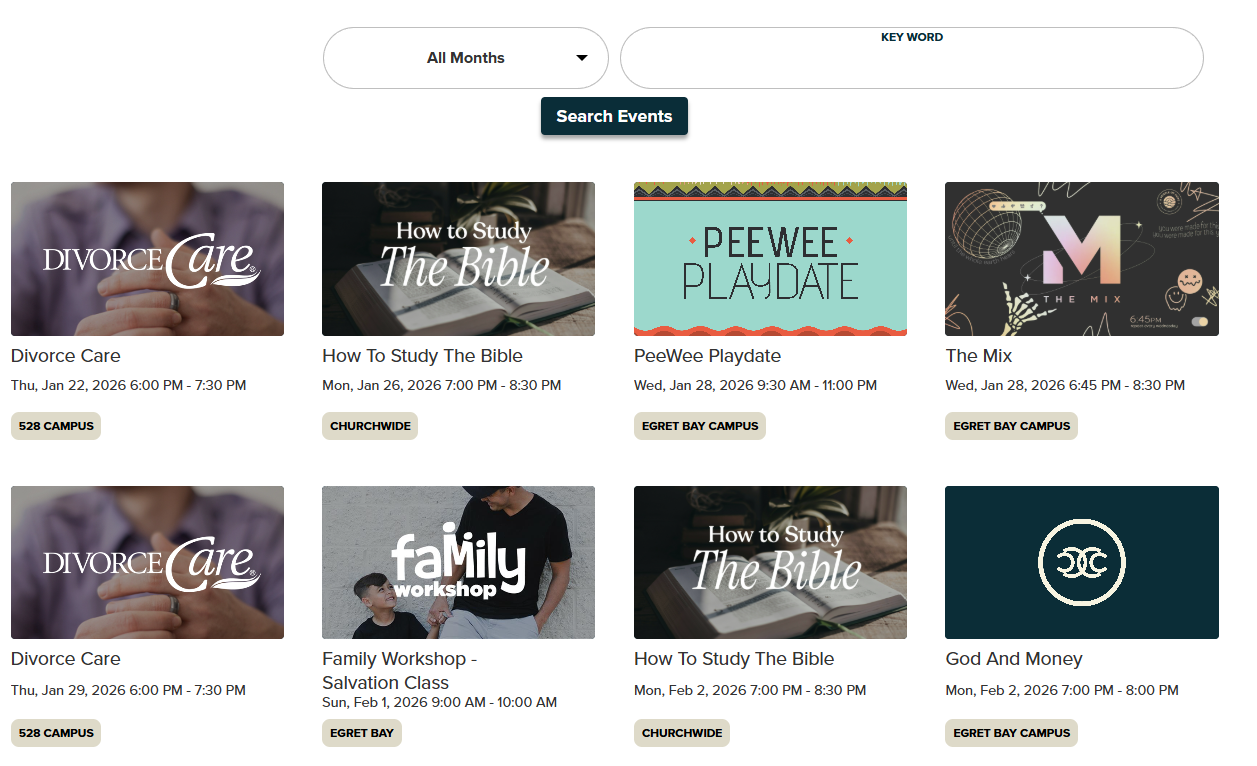Open the Family Workshop event image

[458, 562]
